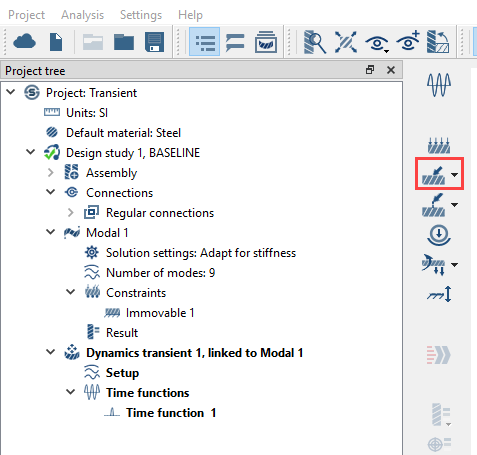Image resolution: width=477 pixels, height=455 pixels.
Task: Select the magnifier search geometry icon
Action: [315, 42]
